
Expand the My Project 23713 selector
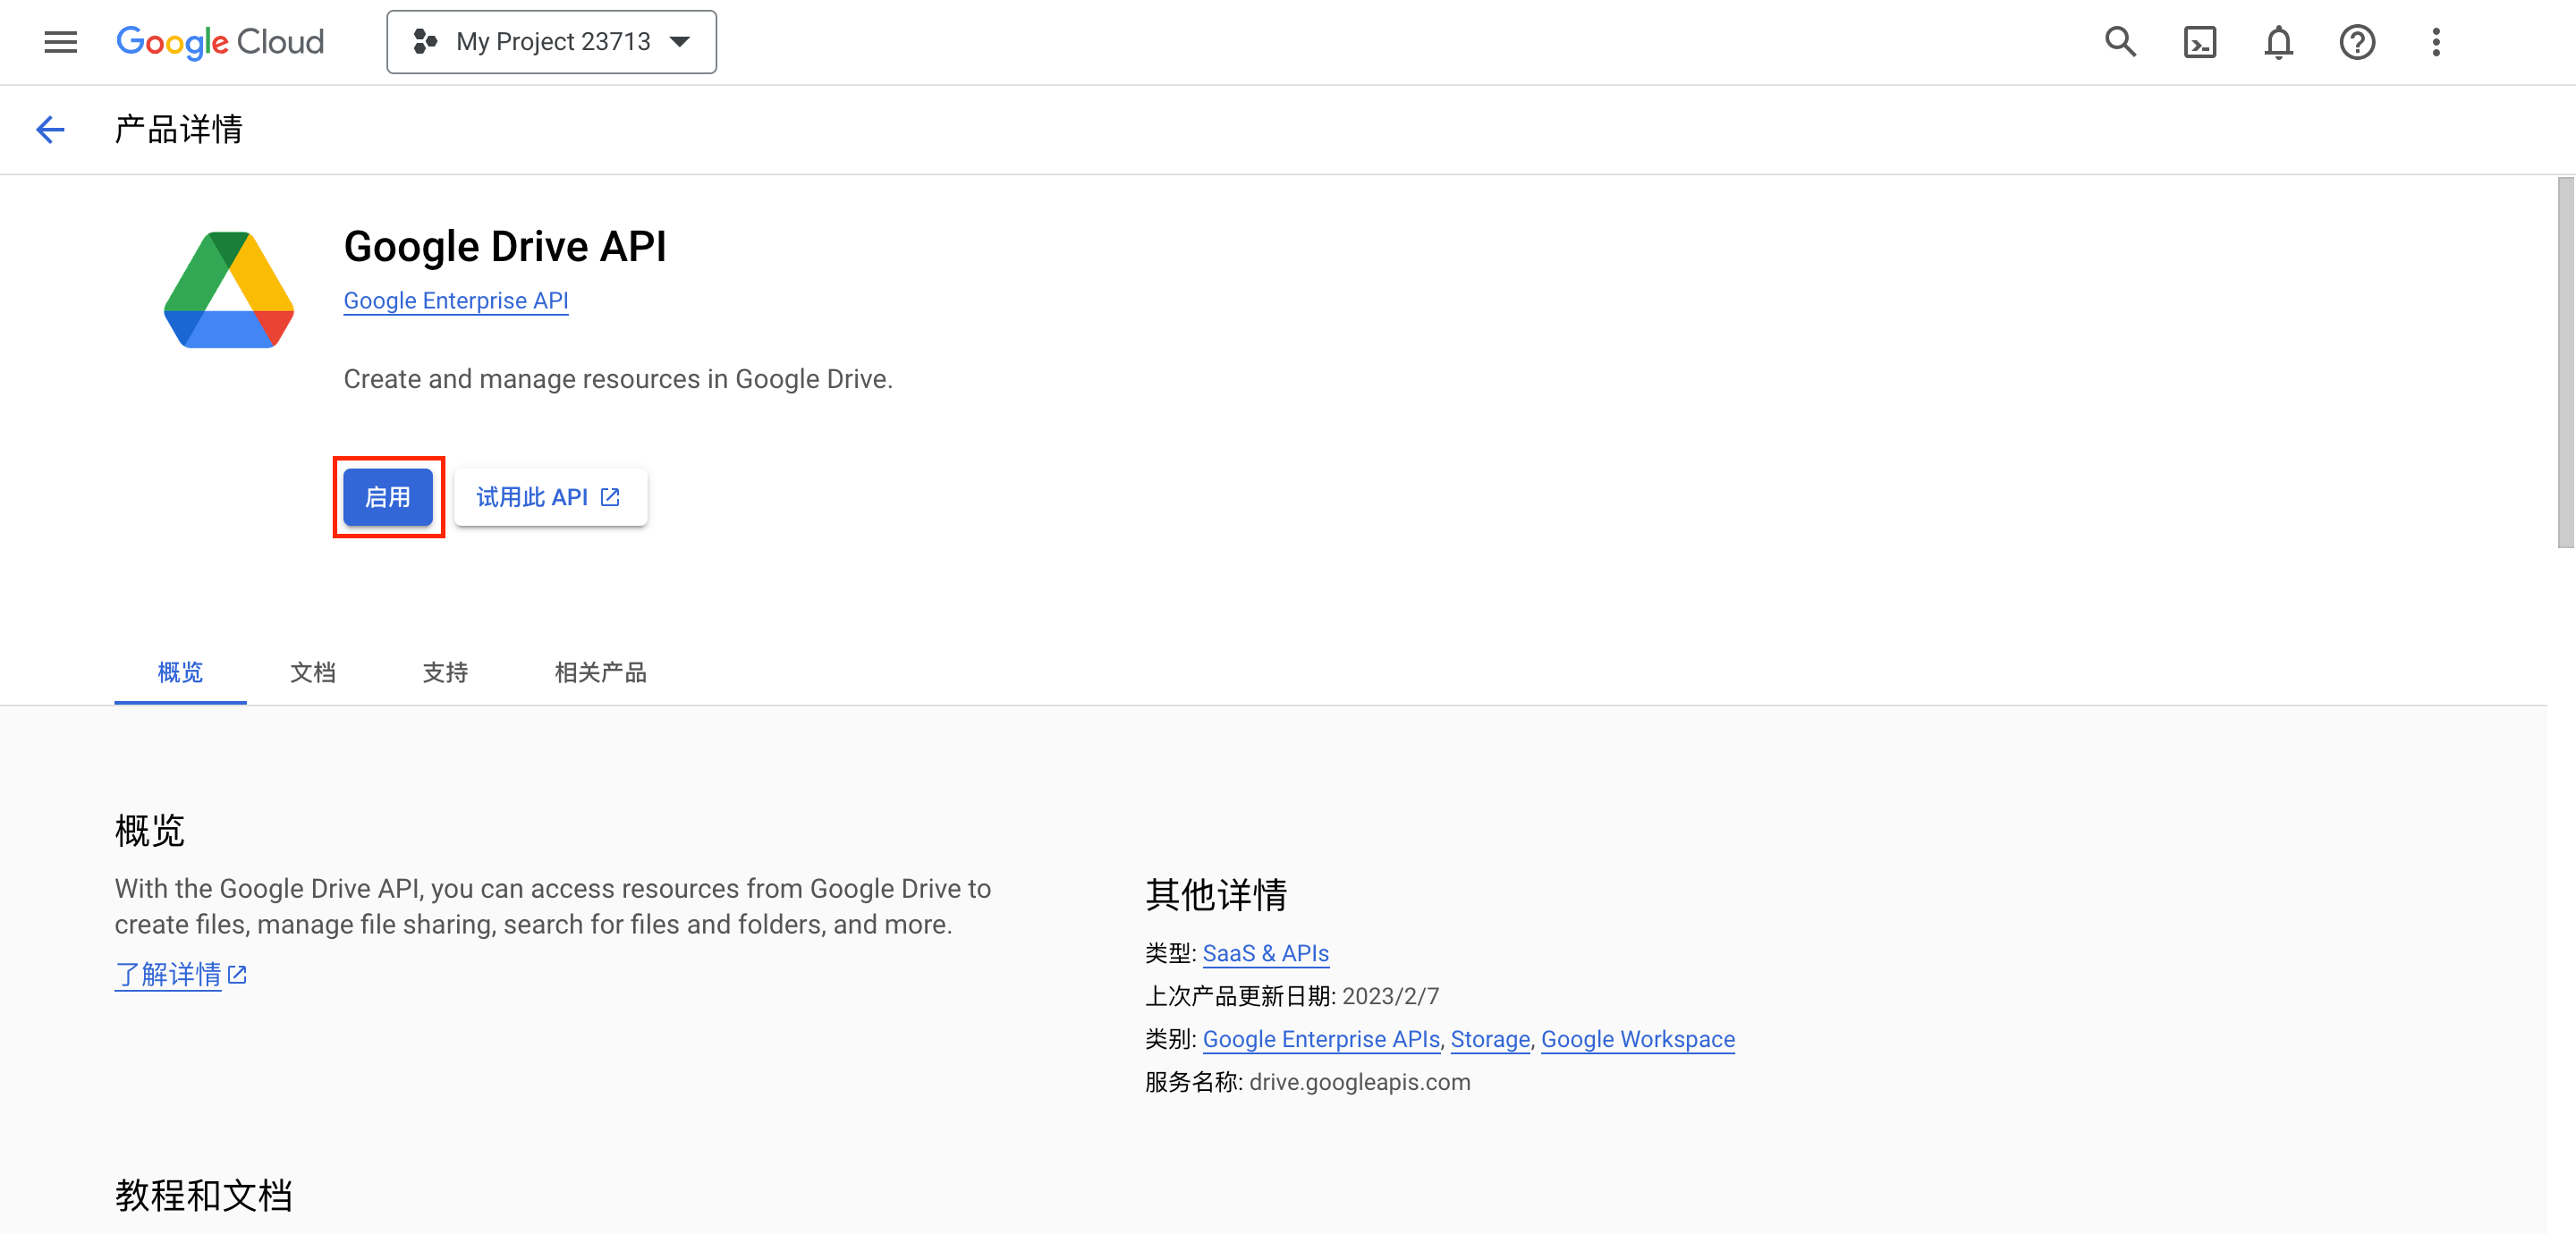point(551,42)
